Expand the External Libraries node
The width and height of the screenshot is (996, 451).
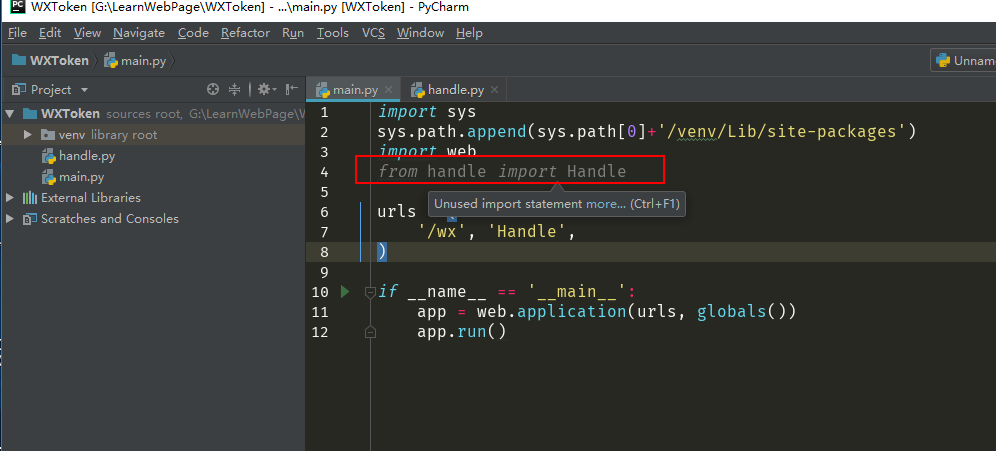pos(10,198)
